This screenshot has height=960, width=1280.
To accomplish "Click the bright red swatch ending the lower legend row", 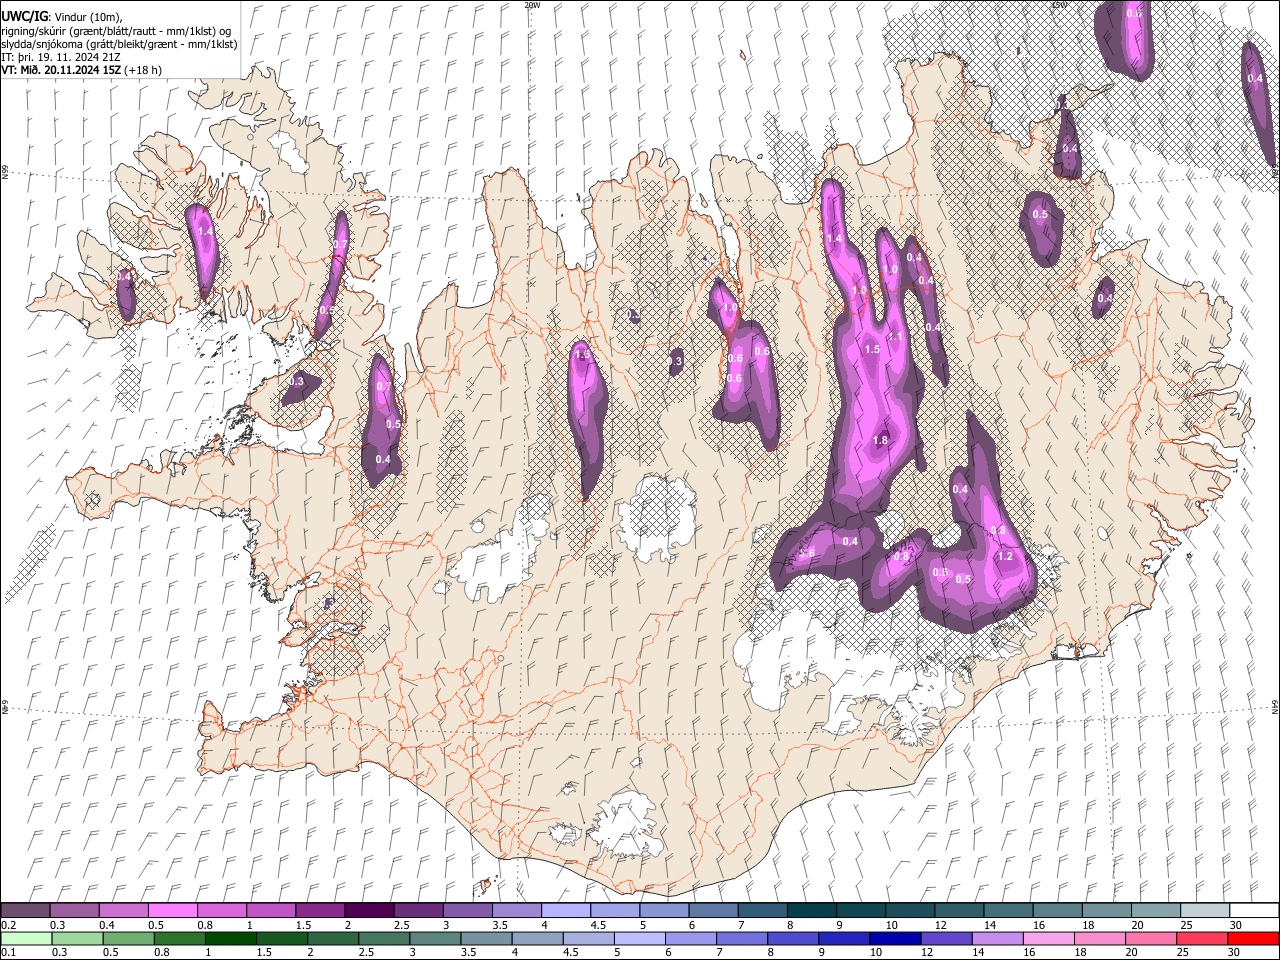I will [x=1253, y=938].
